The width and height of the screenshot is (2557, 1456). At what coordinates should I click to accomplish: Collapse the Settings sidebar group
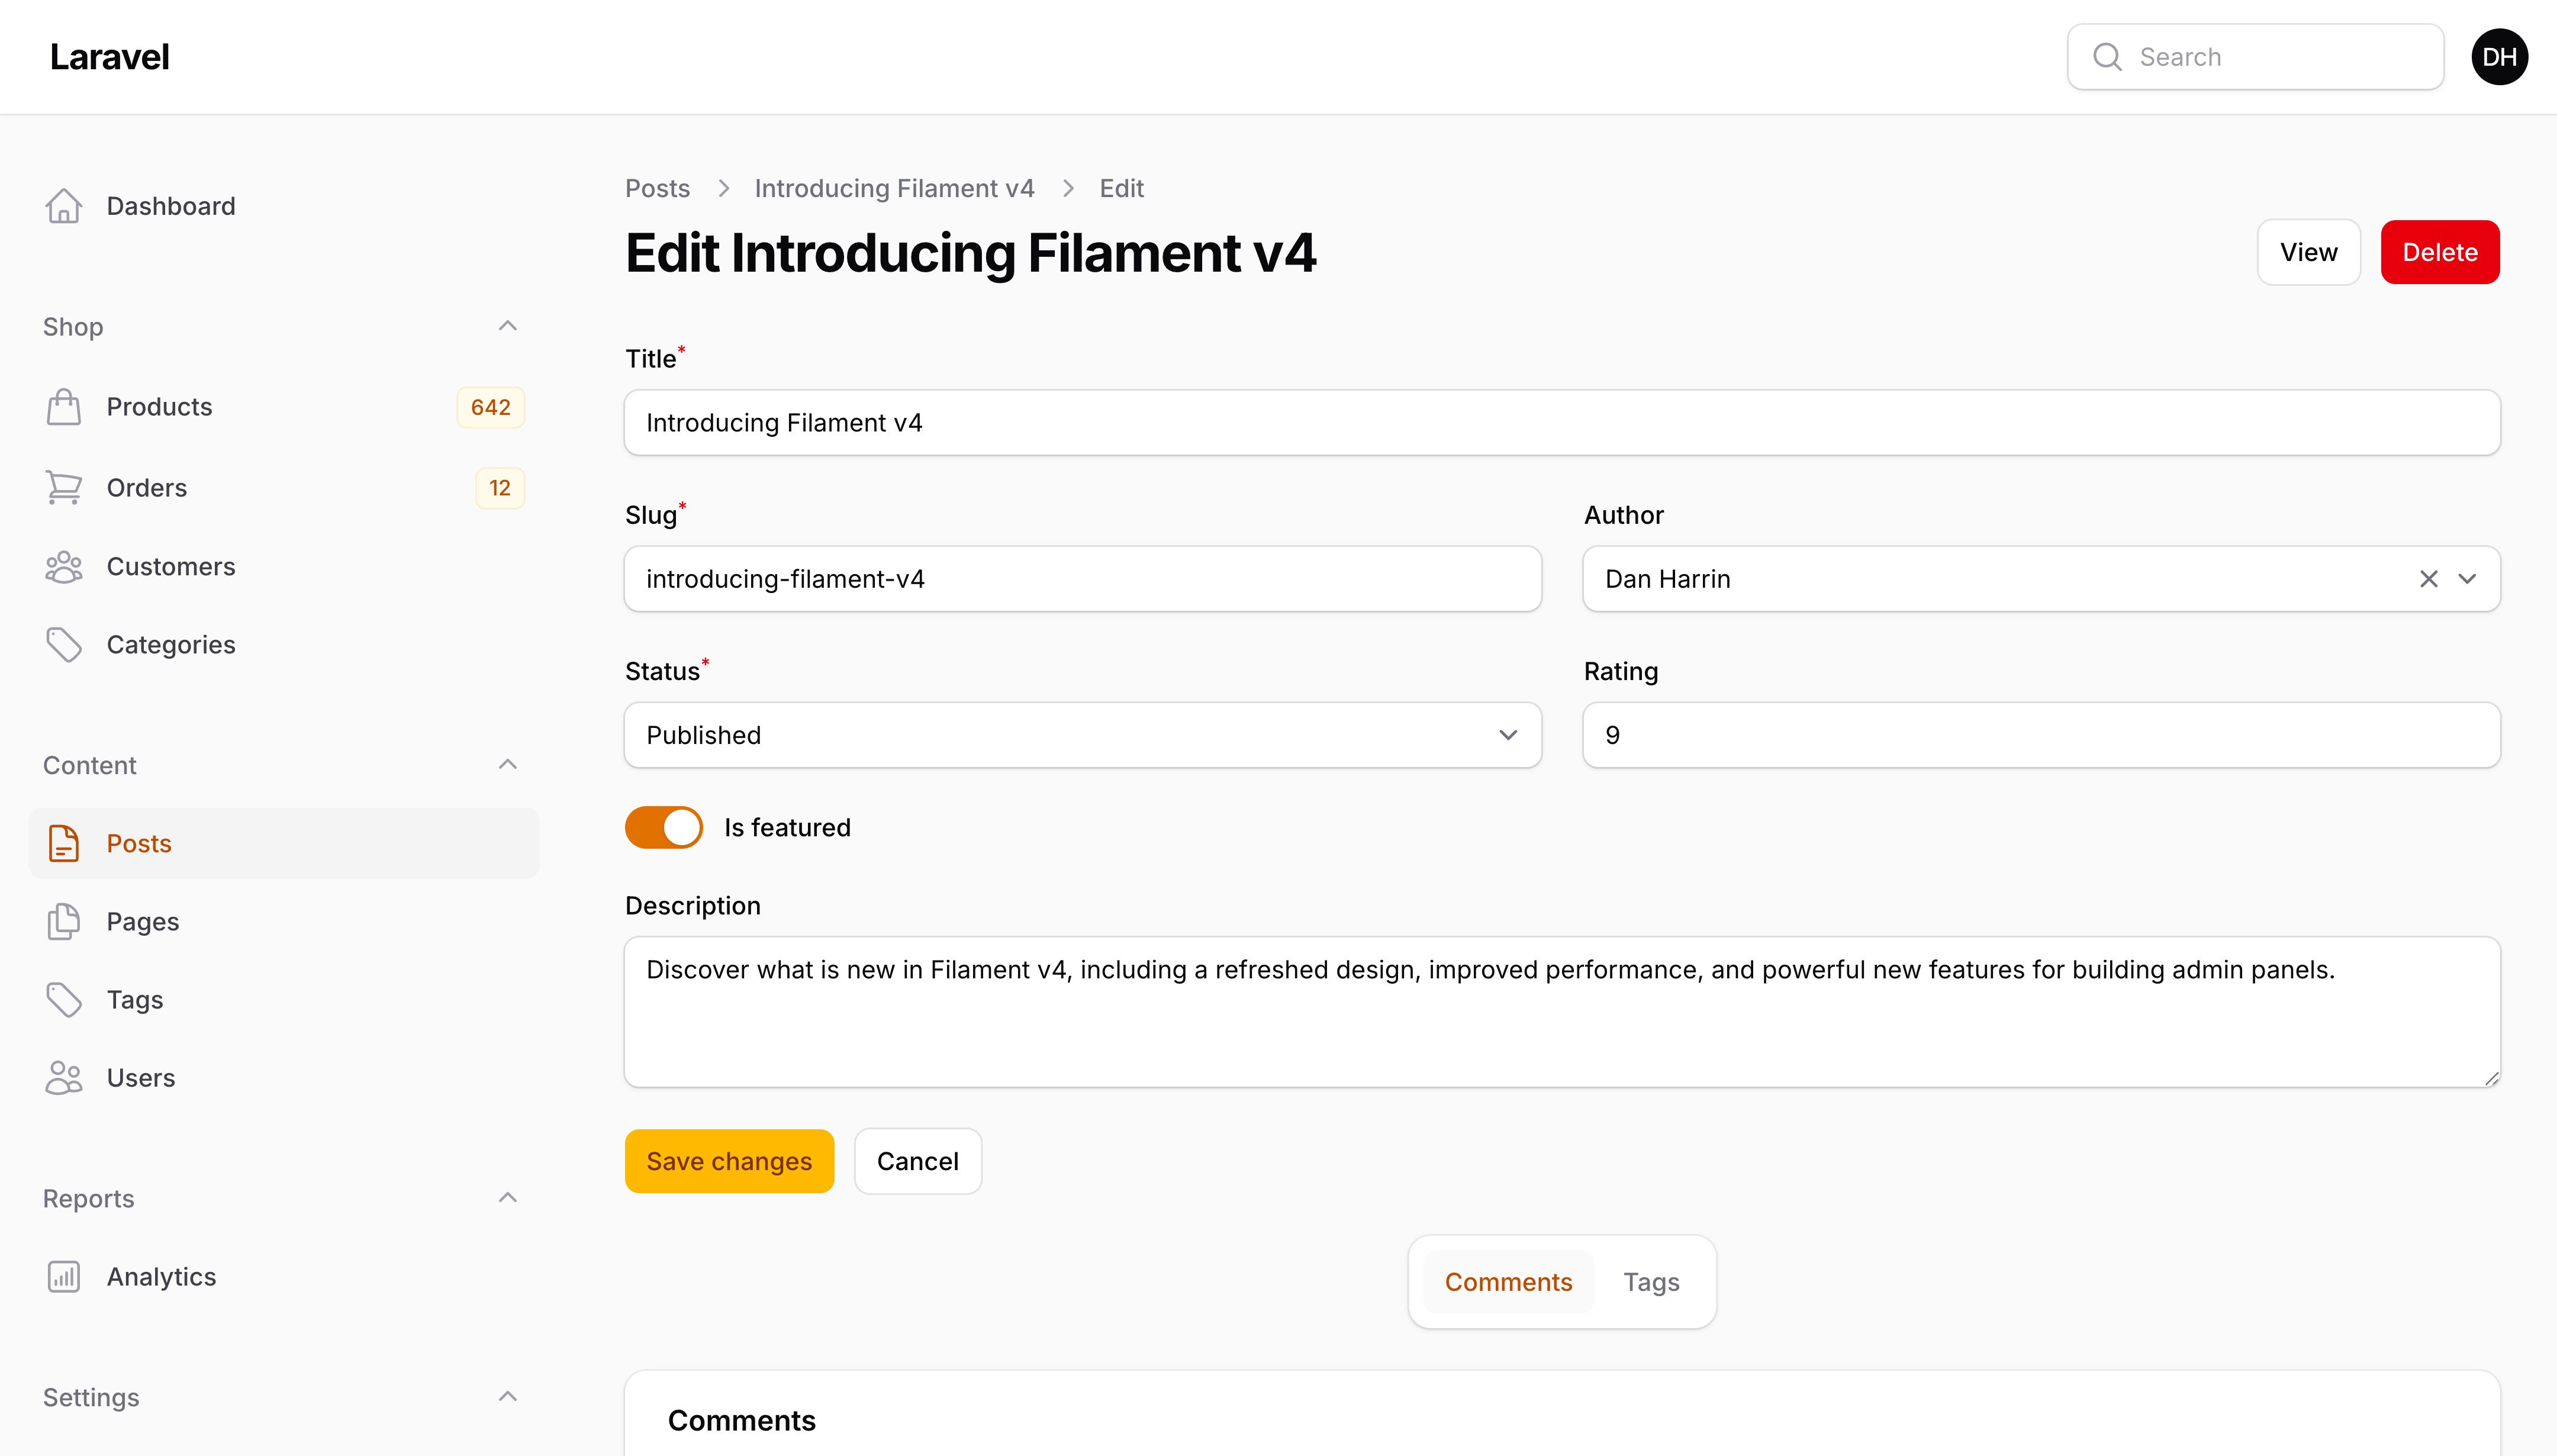(x=508, y=1397)
